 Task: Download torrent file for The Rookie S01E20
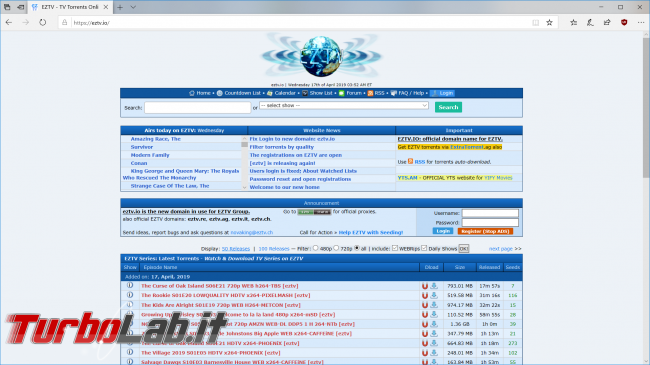434,295
